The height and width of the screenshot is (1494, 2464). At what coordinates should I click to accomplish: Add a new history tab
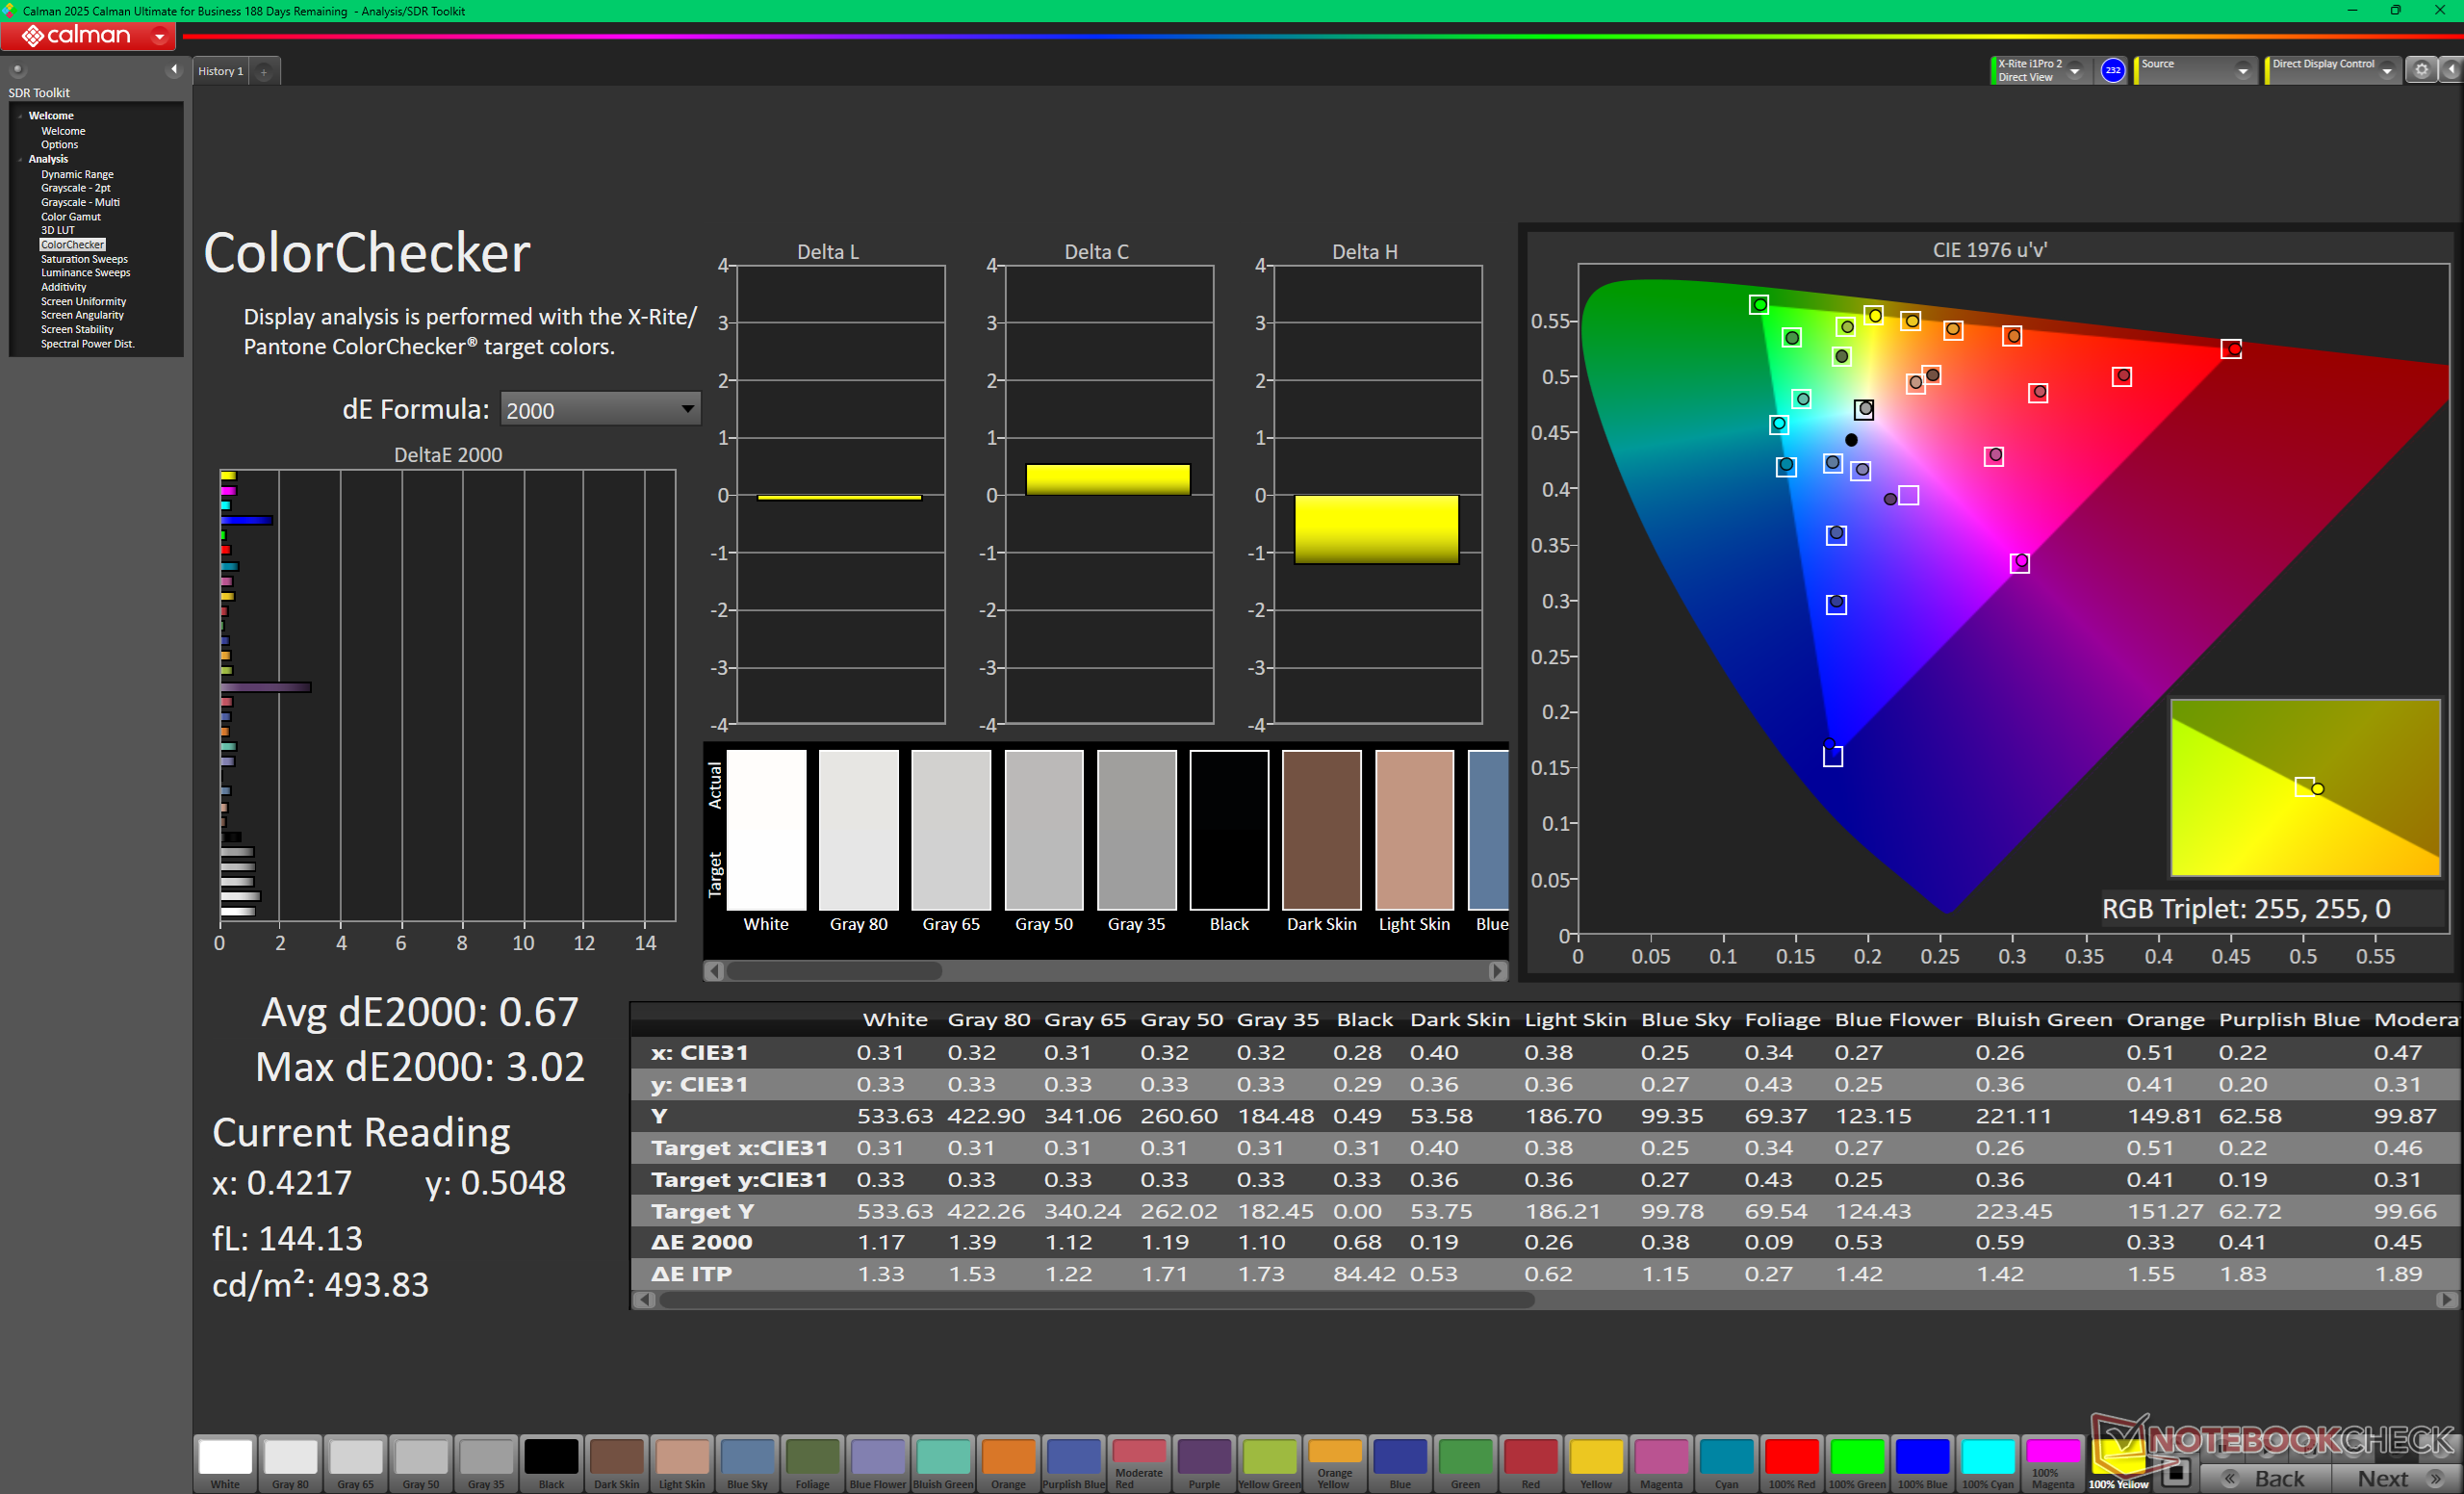click(x=264, y=72)
